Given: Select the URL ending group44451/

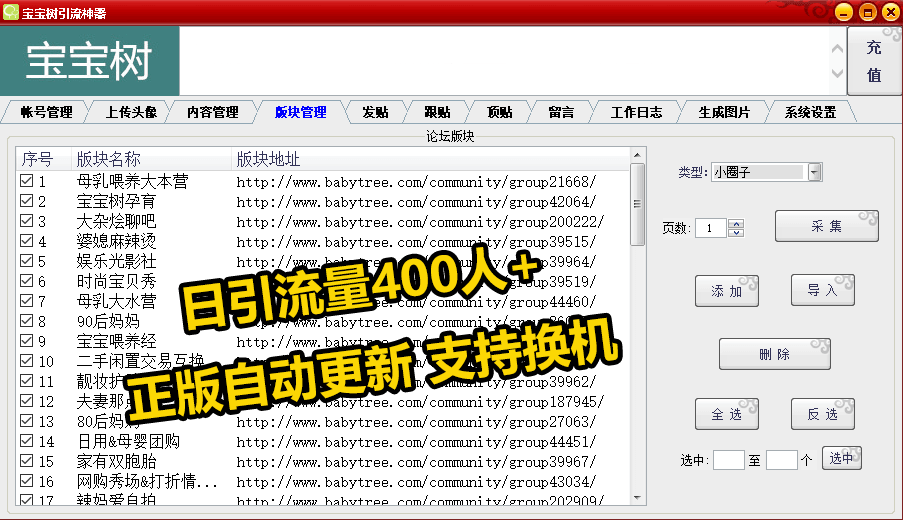Looking at the screenshot, I should (x=416, y=442).
